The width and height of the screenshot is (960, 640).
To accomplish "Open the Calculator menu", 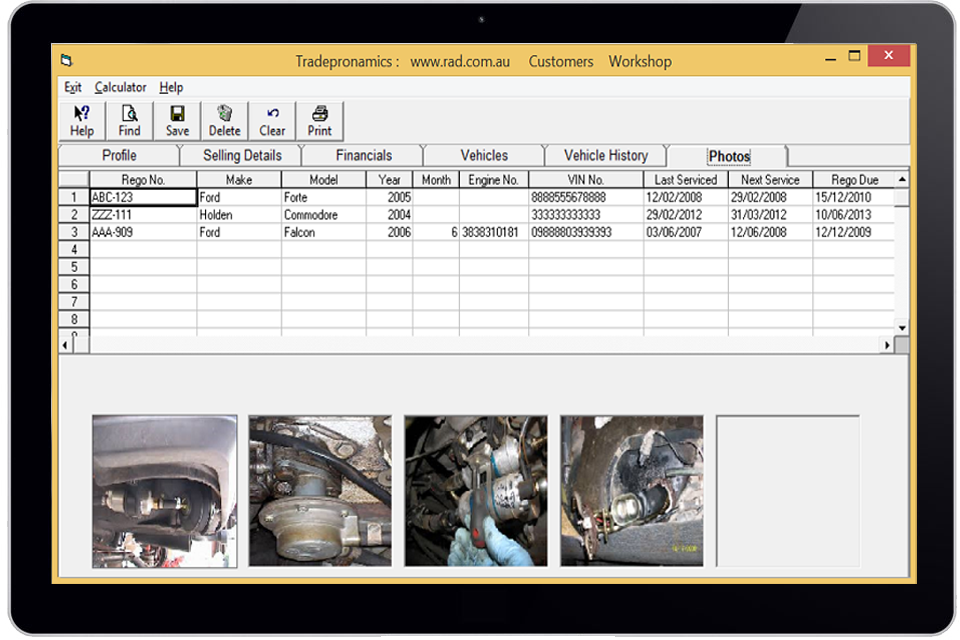I will coord(120,87).
